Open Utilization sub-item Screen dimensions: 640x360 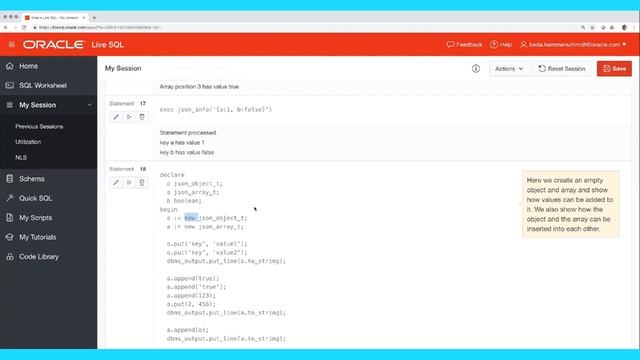pyautogui.click(x=28, y=142)
